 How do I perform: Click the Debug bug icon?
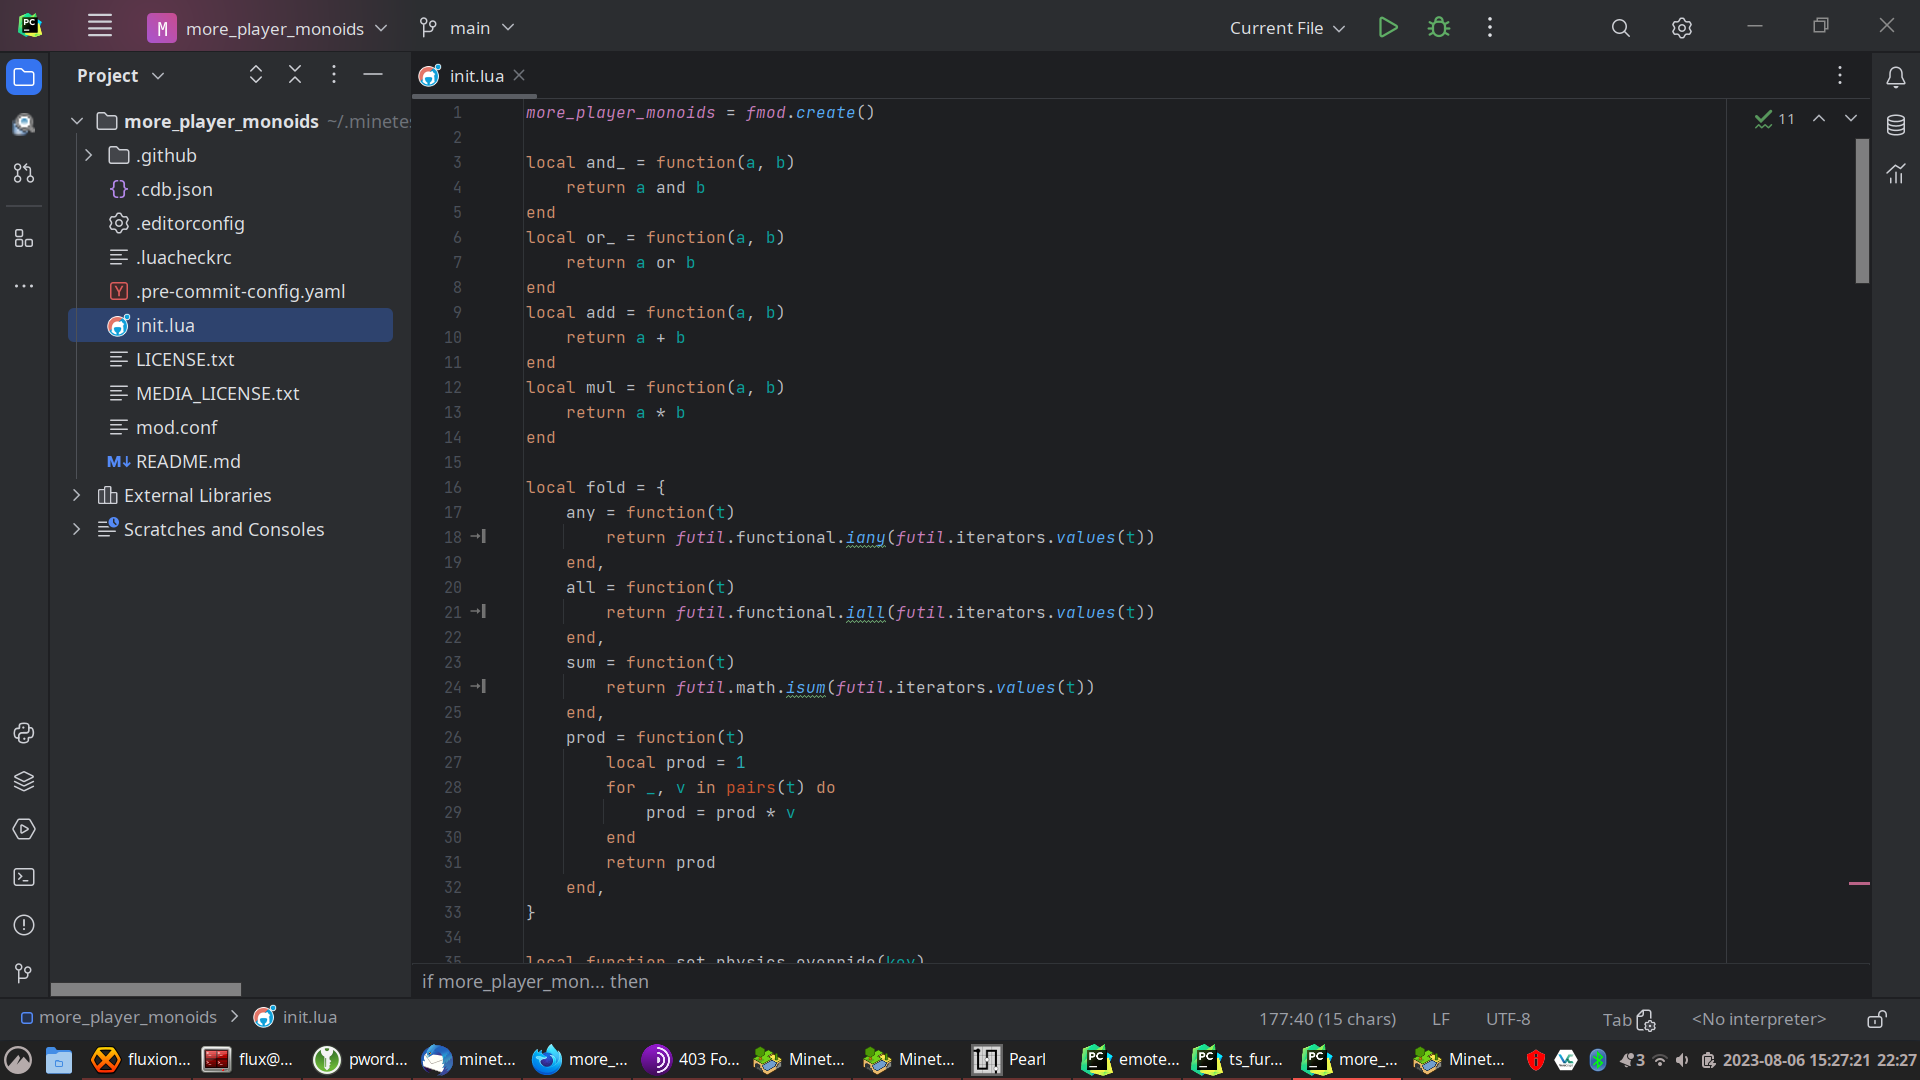coord(1438,28)
